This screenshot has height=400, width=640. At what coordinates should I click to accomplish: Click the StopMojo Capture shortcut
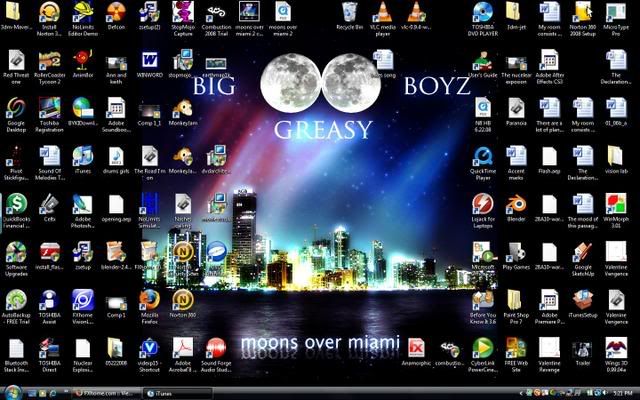pyautogui.click(x=183, y=19)
